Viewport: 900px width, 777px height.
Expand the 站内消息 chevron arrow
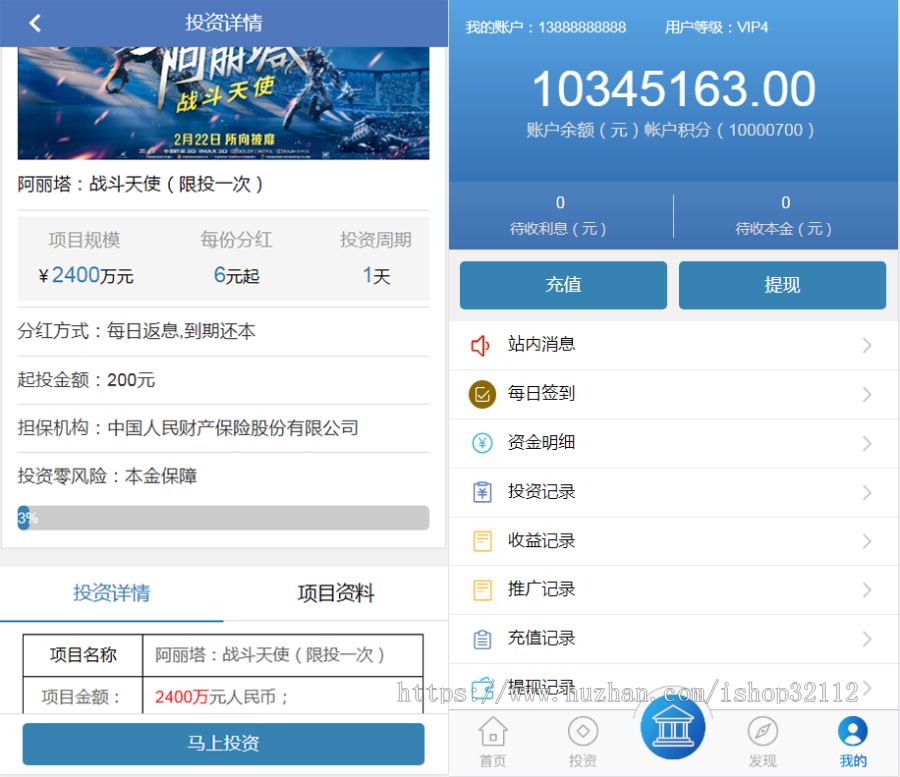(x=866, y=344)
